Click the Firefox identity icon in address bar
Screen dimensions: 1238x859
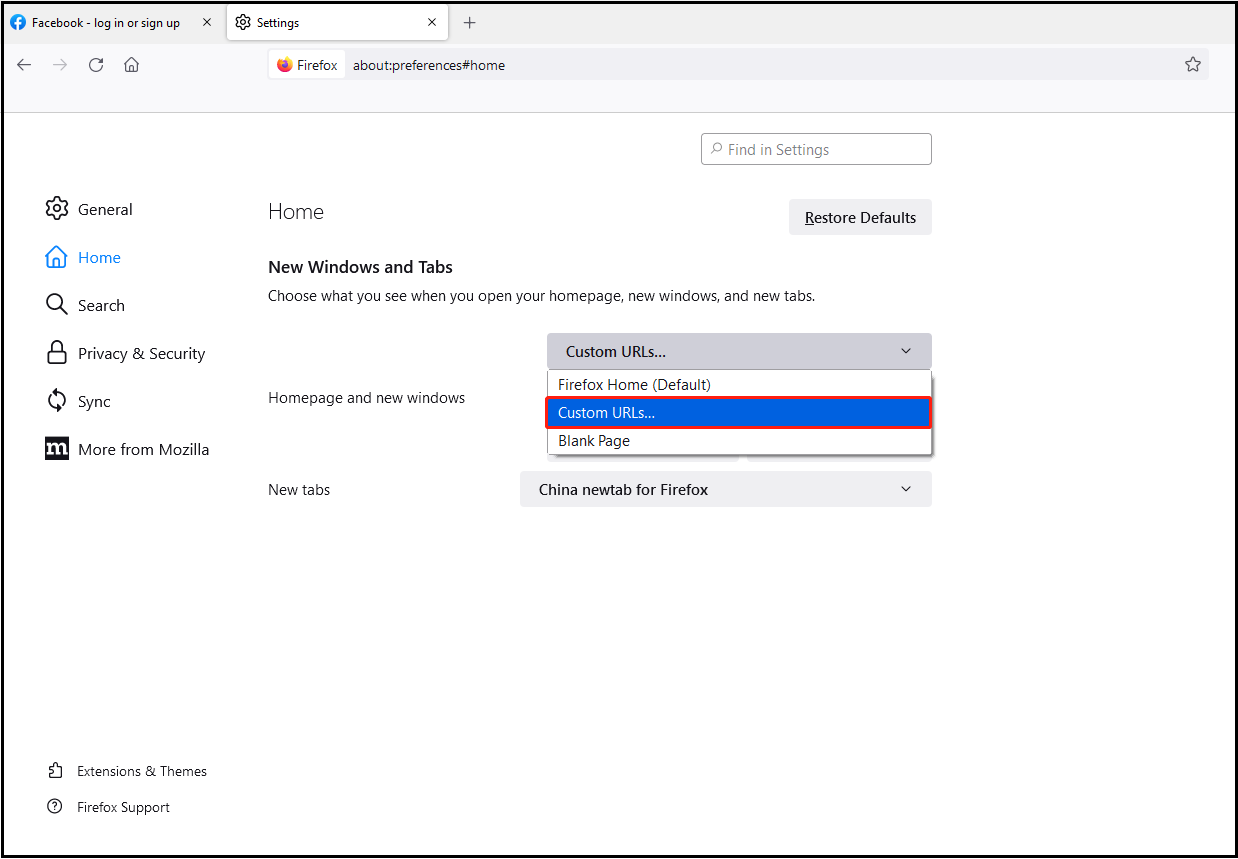coord(285,65)
